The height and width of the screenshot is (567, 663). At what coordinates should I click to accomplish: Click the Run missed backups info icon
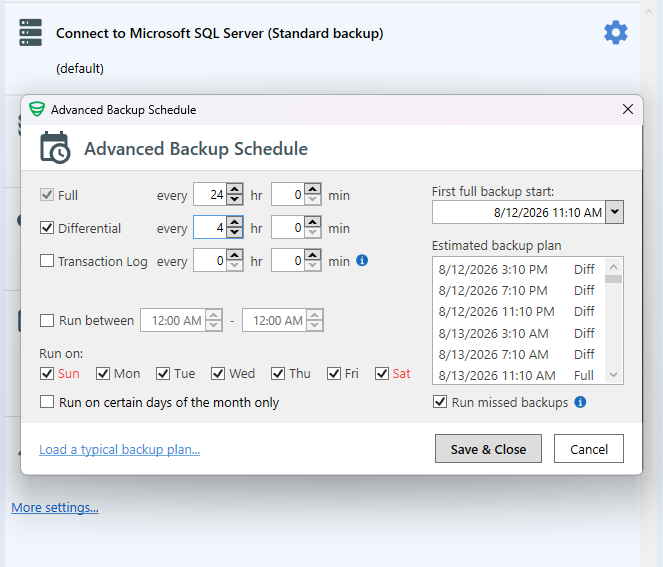coord(580,402)
